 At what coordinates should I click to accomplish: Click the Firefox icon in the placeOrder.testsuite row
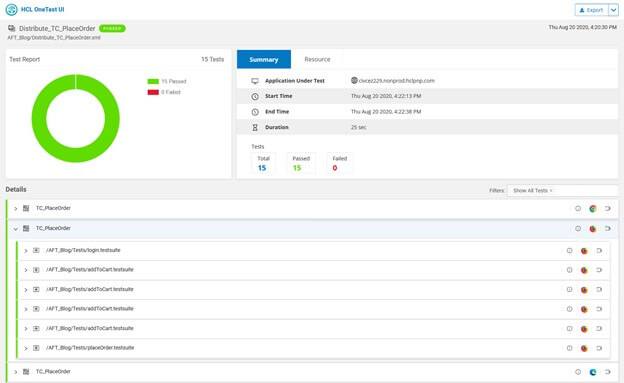click(x=584, y=348)
